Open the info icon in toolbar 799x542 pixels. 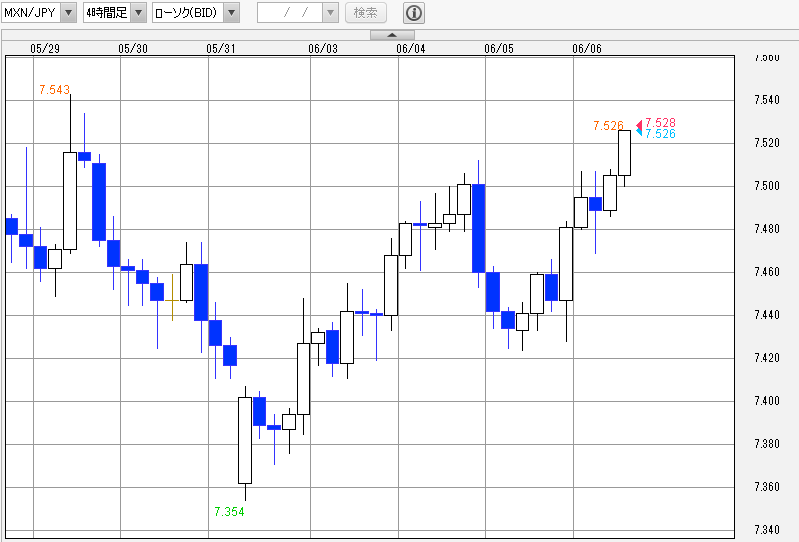click(414, 13)
